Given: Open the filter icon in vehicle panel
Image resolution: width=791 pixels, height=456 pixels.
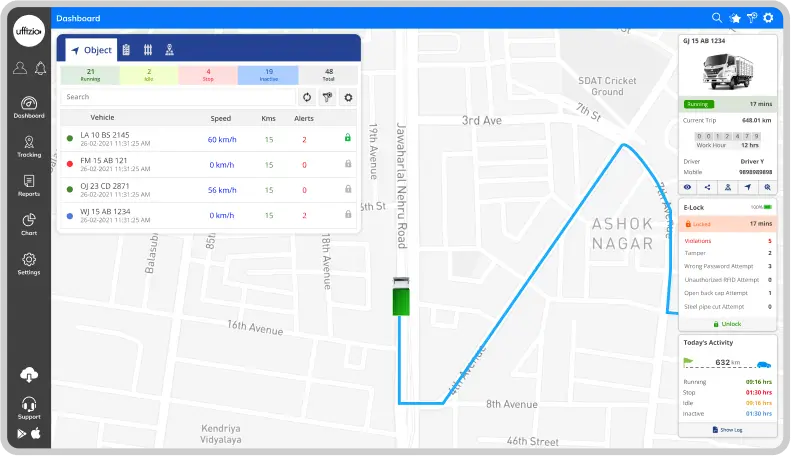Looking at the screenshot, I should point(327,97).
